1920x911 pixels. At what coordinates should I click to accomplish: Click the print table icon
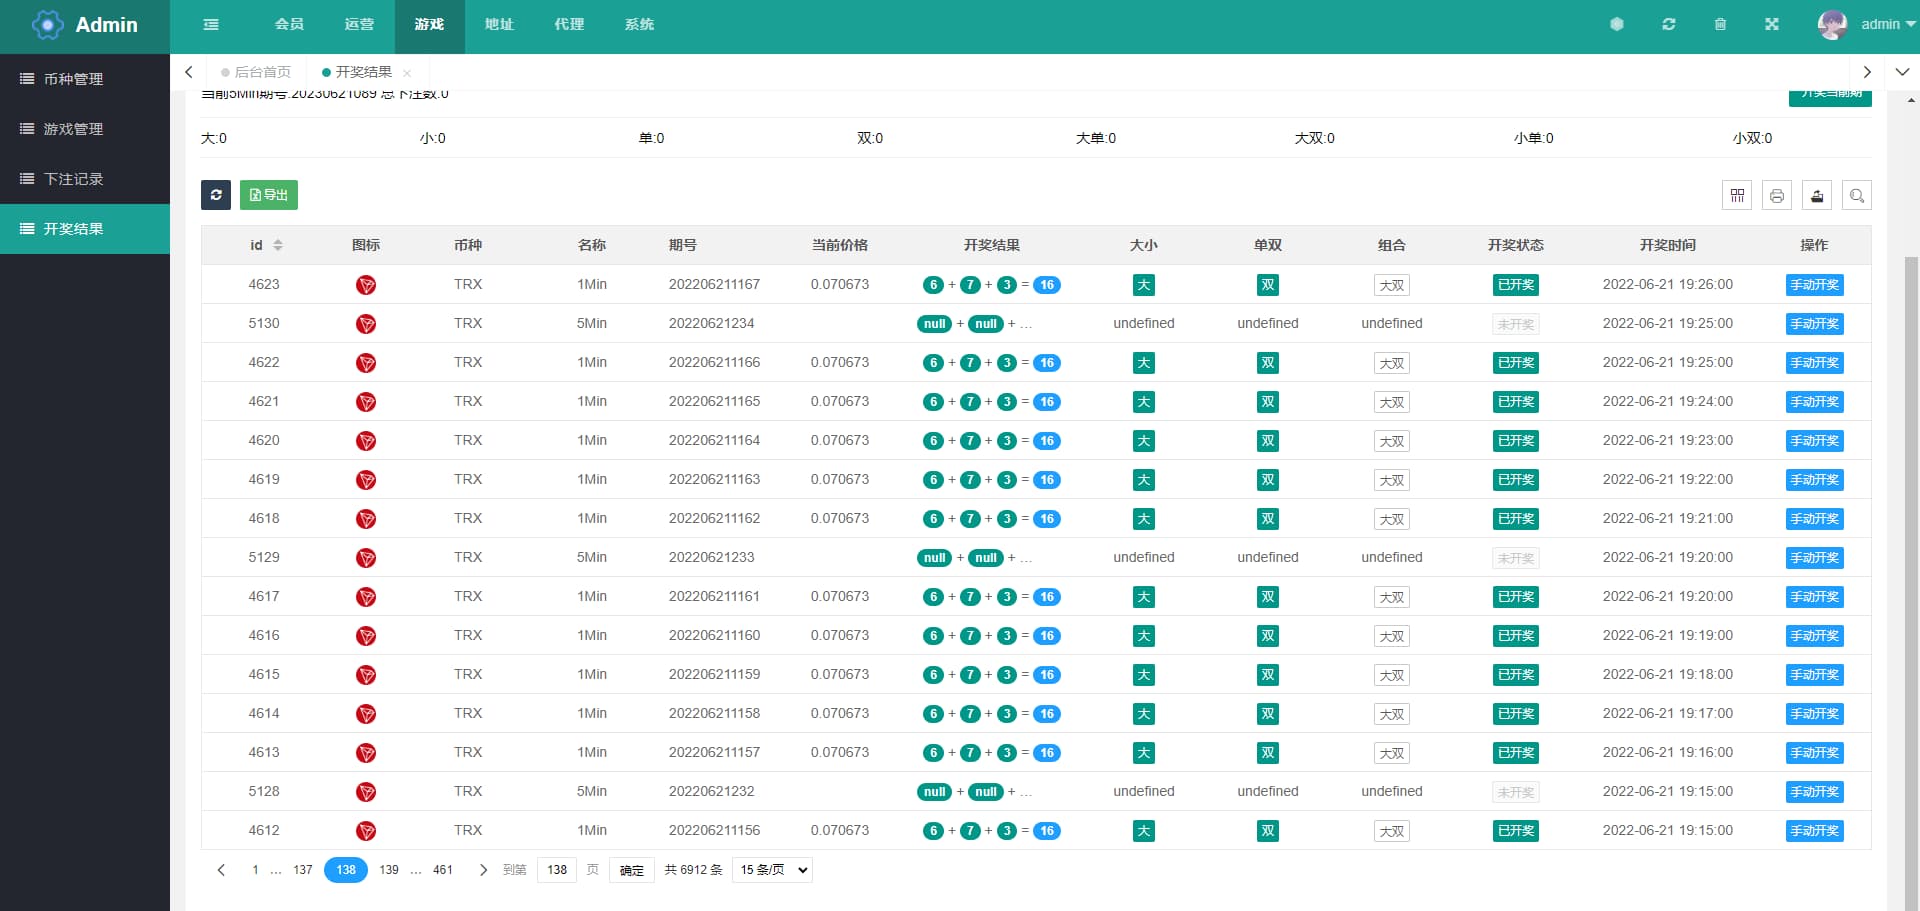[1777, 196]
